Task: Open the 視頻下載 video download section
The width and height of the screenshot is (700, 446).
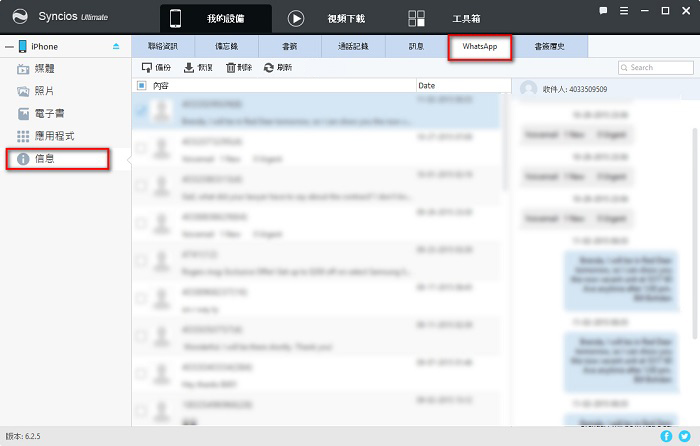Action: click(326, 18)
